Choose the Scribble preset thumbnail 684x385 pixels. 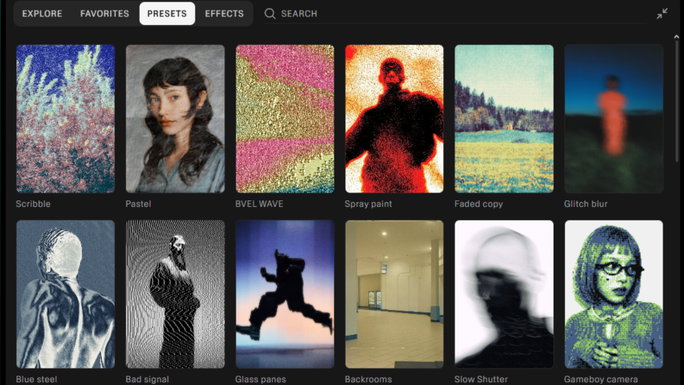tap(65, 119)
